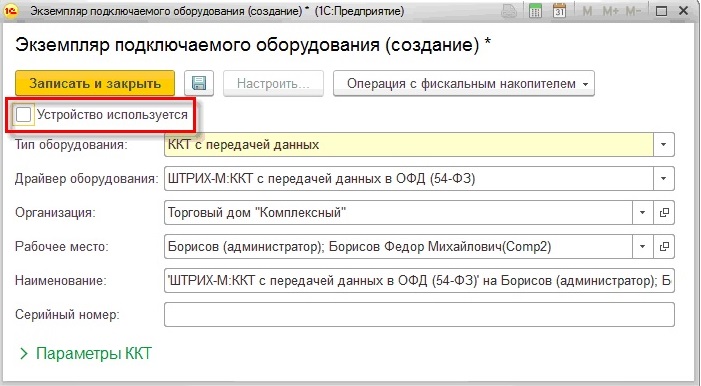This screenshot has height=386, width=701.
Task: Click the Драйвер оборудования: label
Action: (x=87, y=179)
